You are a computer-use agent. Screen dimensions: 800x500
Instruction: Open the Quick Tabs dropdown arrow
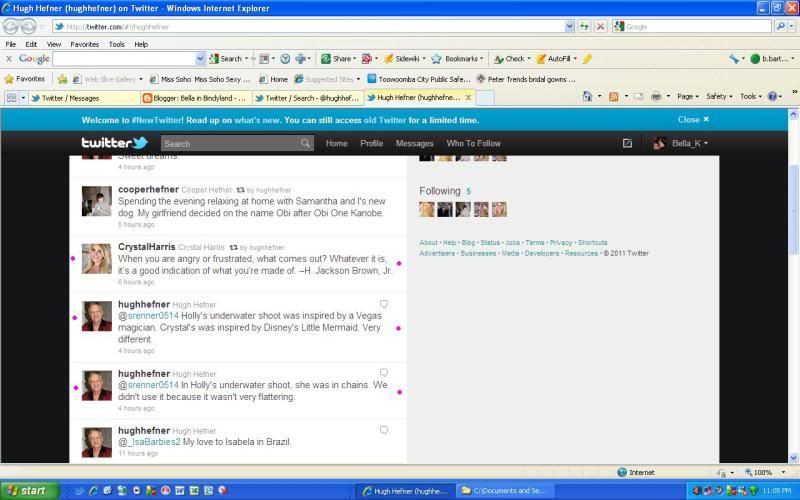[23, 97]
